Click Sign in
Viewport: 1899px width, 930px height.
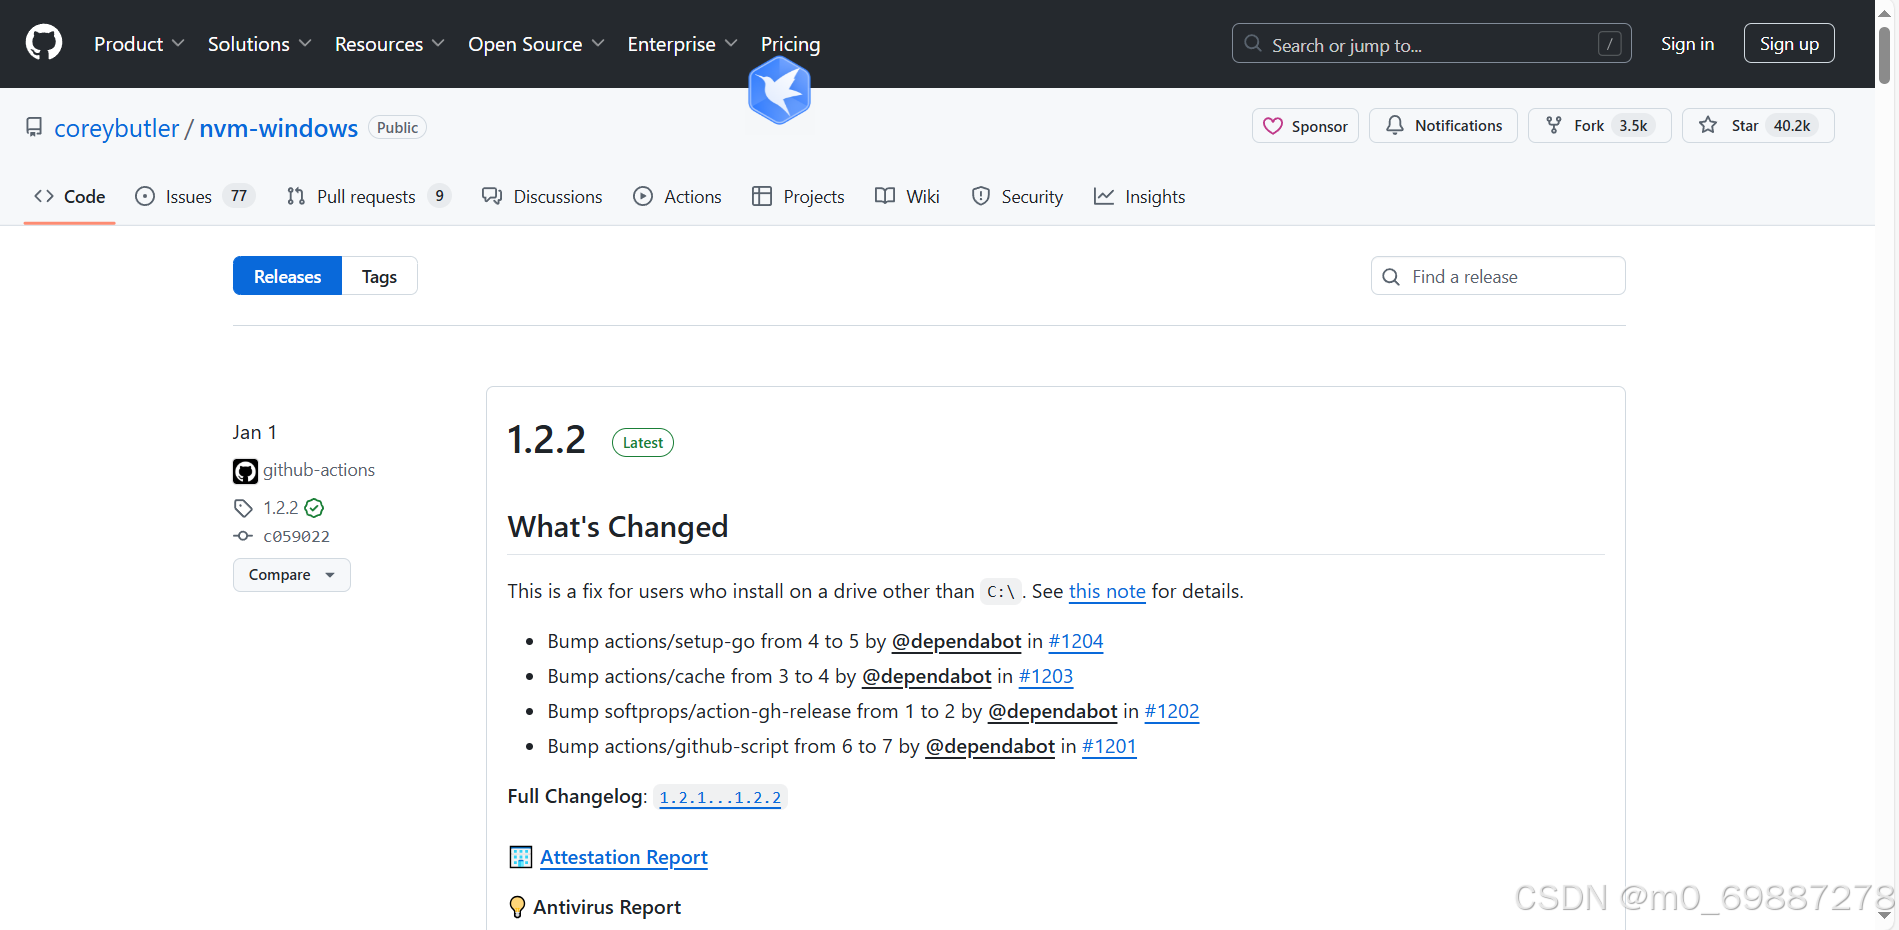(x=1687, y=44)
